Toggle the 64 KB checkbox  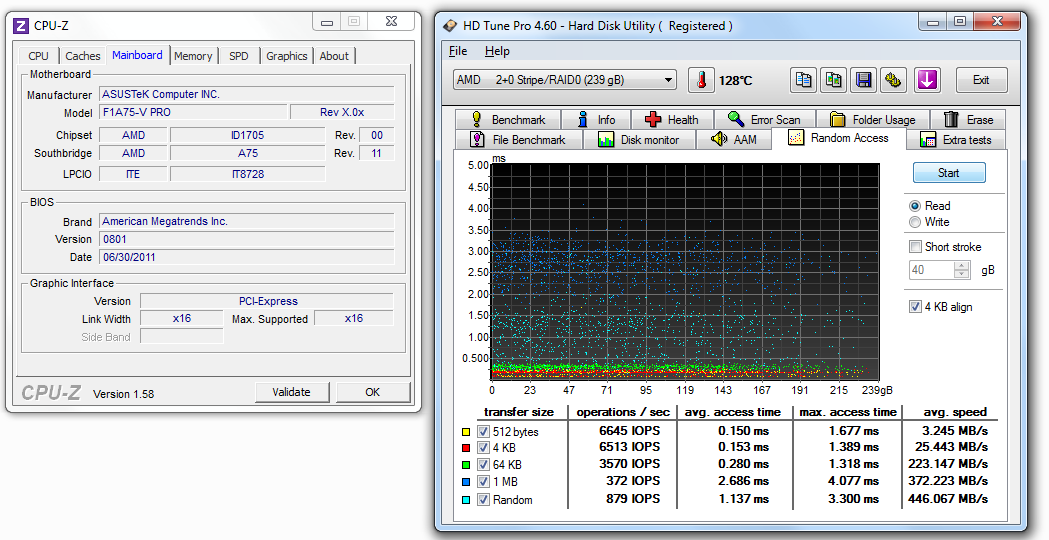[483, 464]
